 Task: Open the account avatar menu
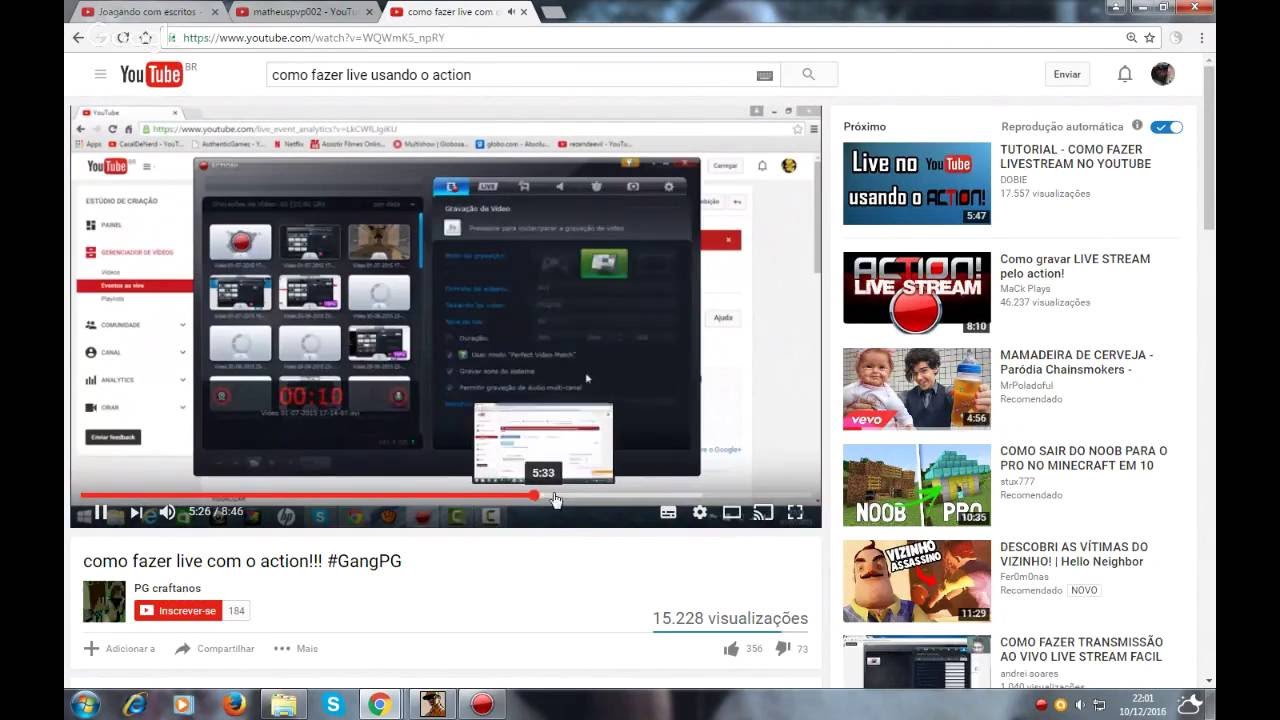click(1162, 74)
